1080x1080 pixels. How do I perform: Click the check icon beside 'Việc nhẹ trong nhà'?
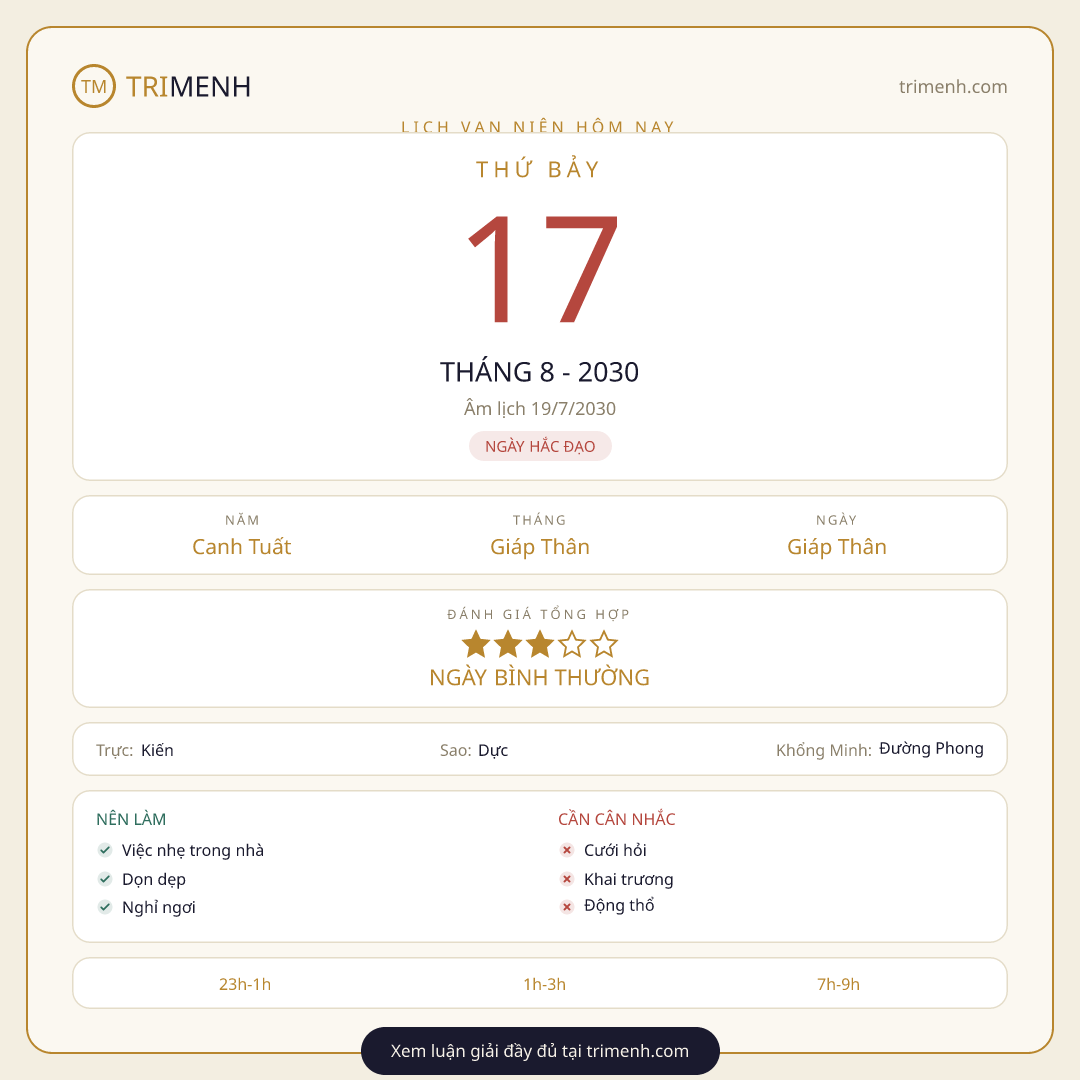point(105,850)
